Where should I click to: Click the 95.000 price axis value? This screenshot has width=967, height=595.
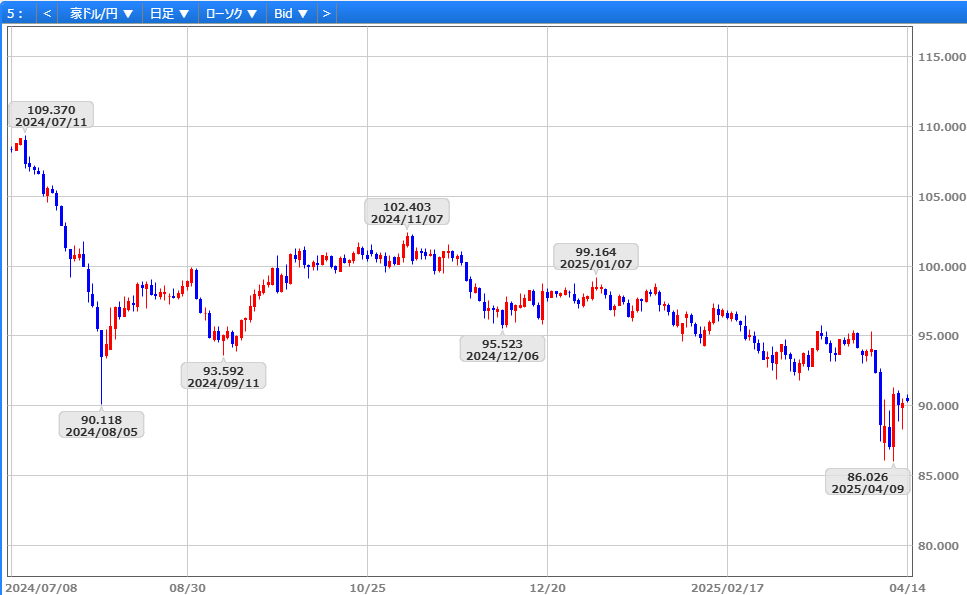(937, 336)
